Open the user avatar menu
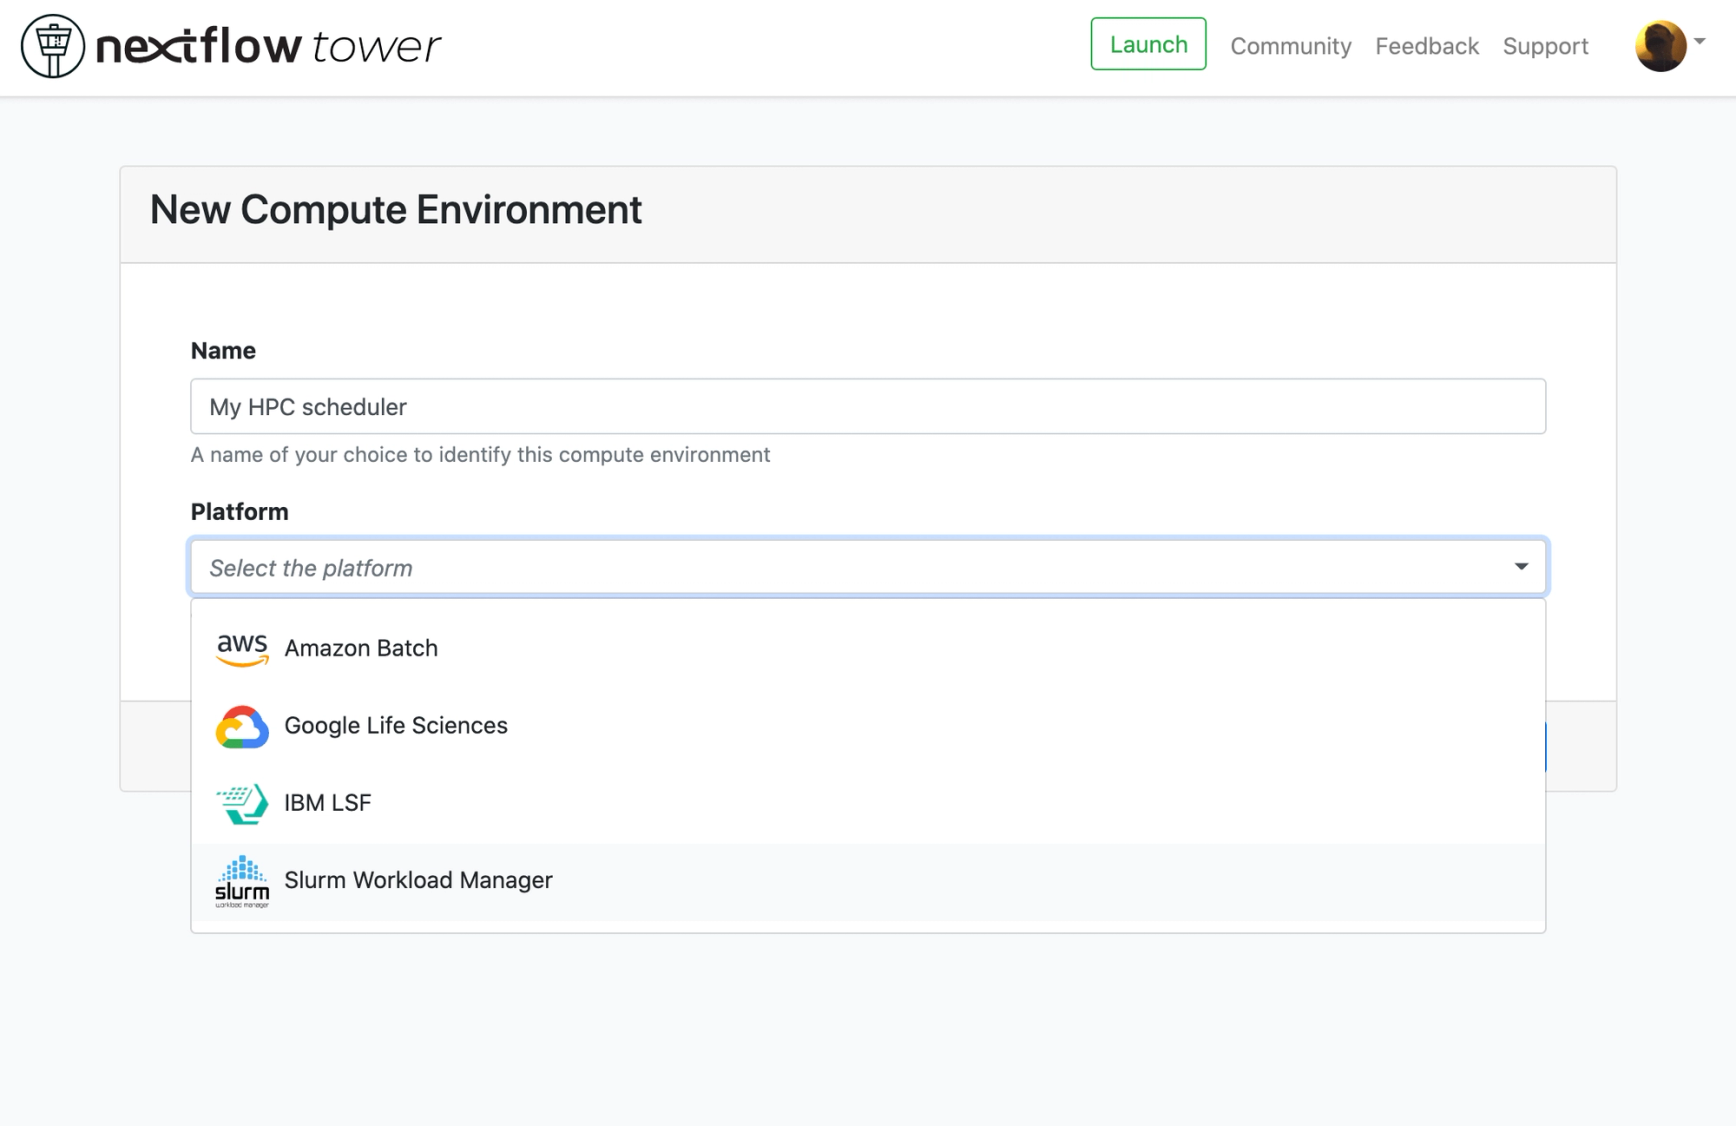This screenshot has width=1736, height=1126. (1661, 46)
